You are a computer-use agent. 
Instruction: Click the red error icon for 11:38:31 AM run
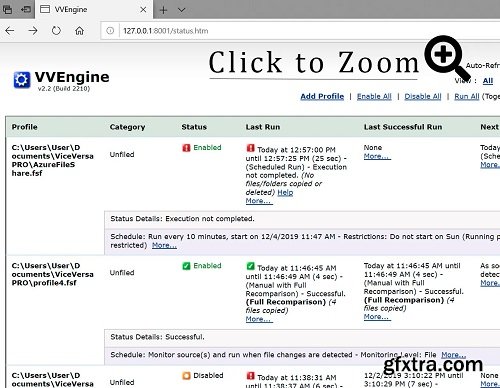coord(250,376)
